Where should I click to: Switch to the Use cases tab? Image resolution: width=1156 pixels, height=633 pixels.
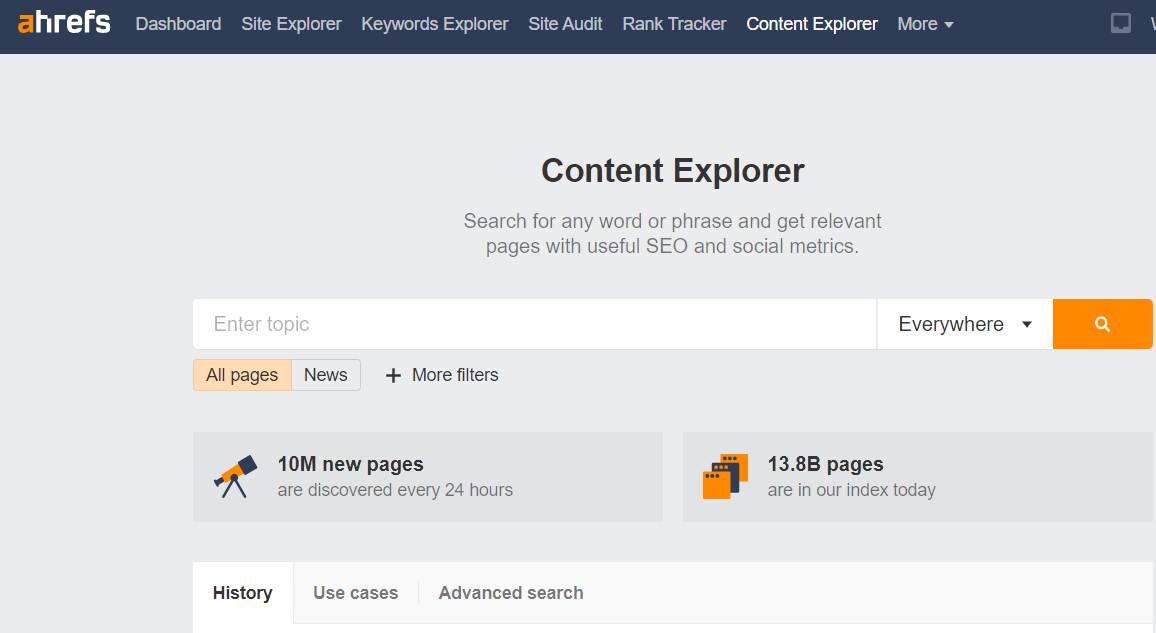pos(355,592)
